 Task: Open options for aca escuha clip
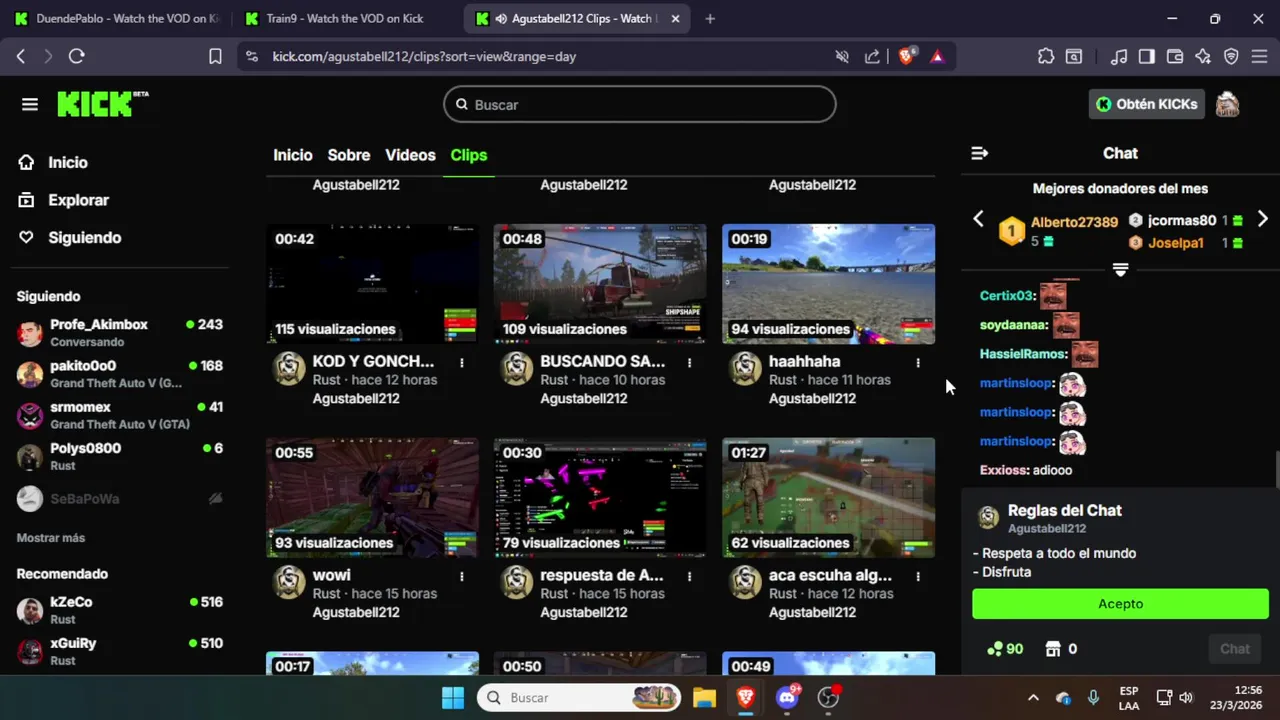(918, 576)
